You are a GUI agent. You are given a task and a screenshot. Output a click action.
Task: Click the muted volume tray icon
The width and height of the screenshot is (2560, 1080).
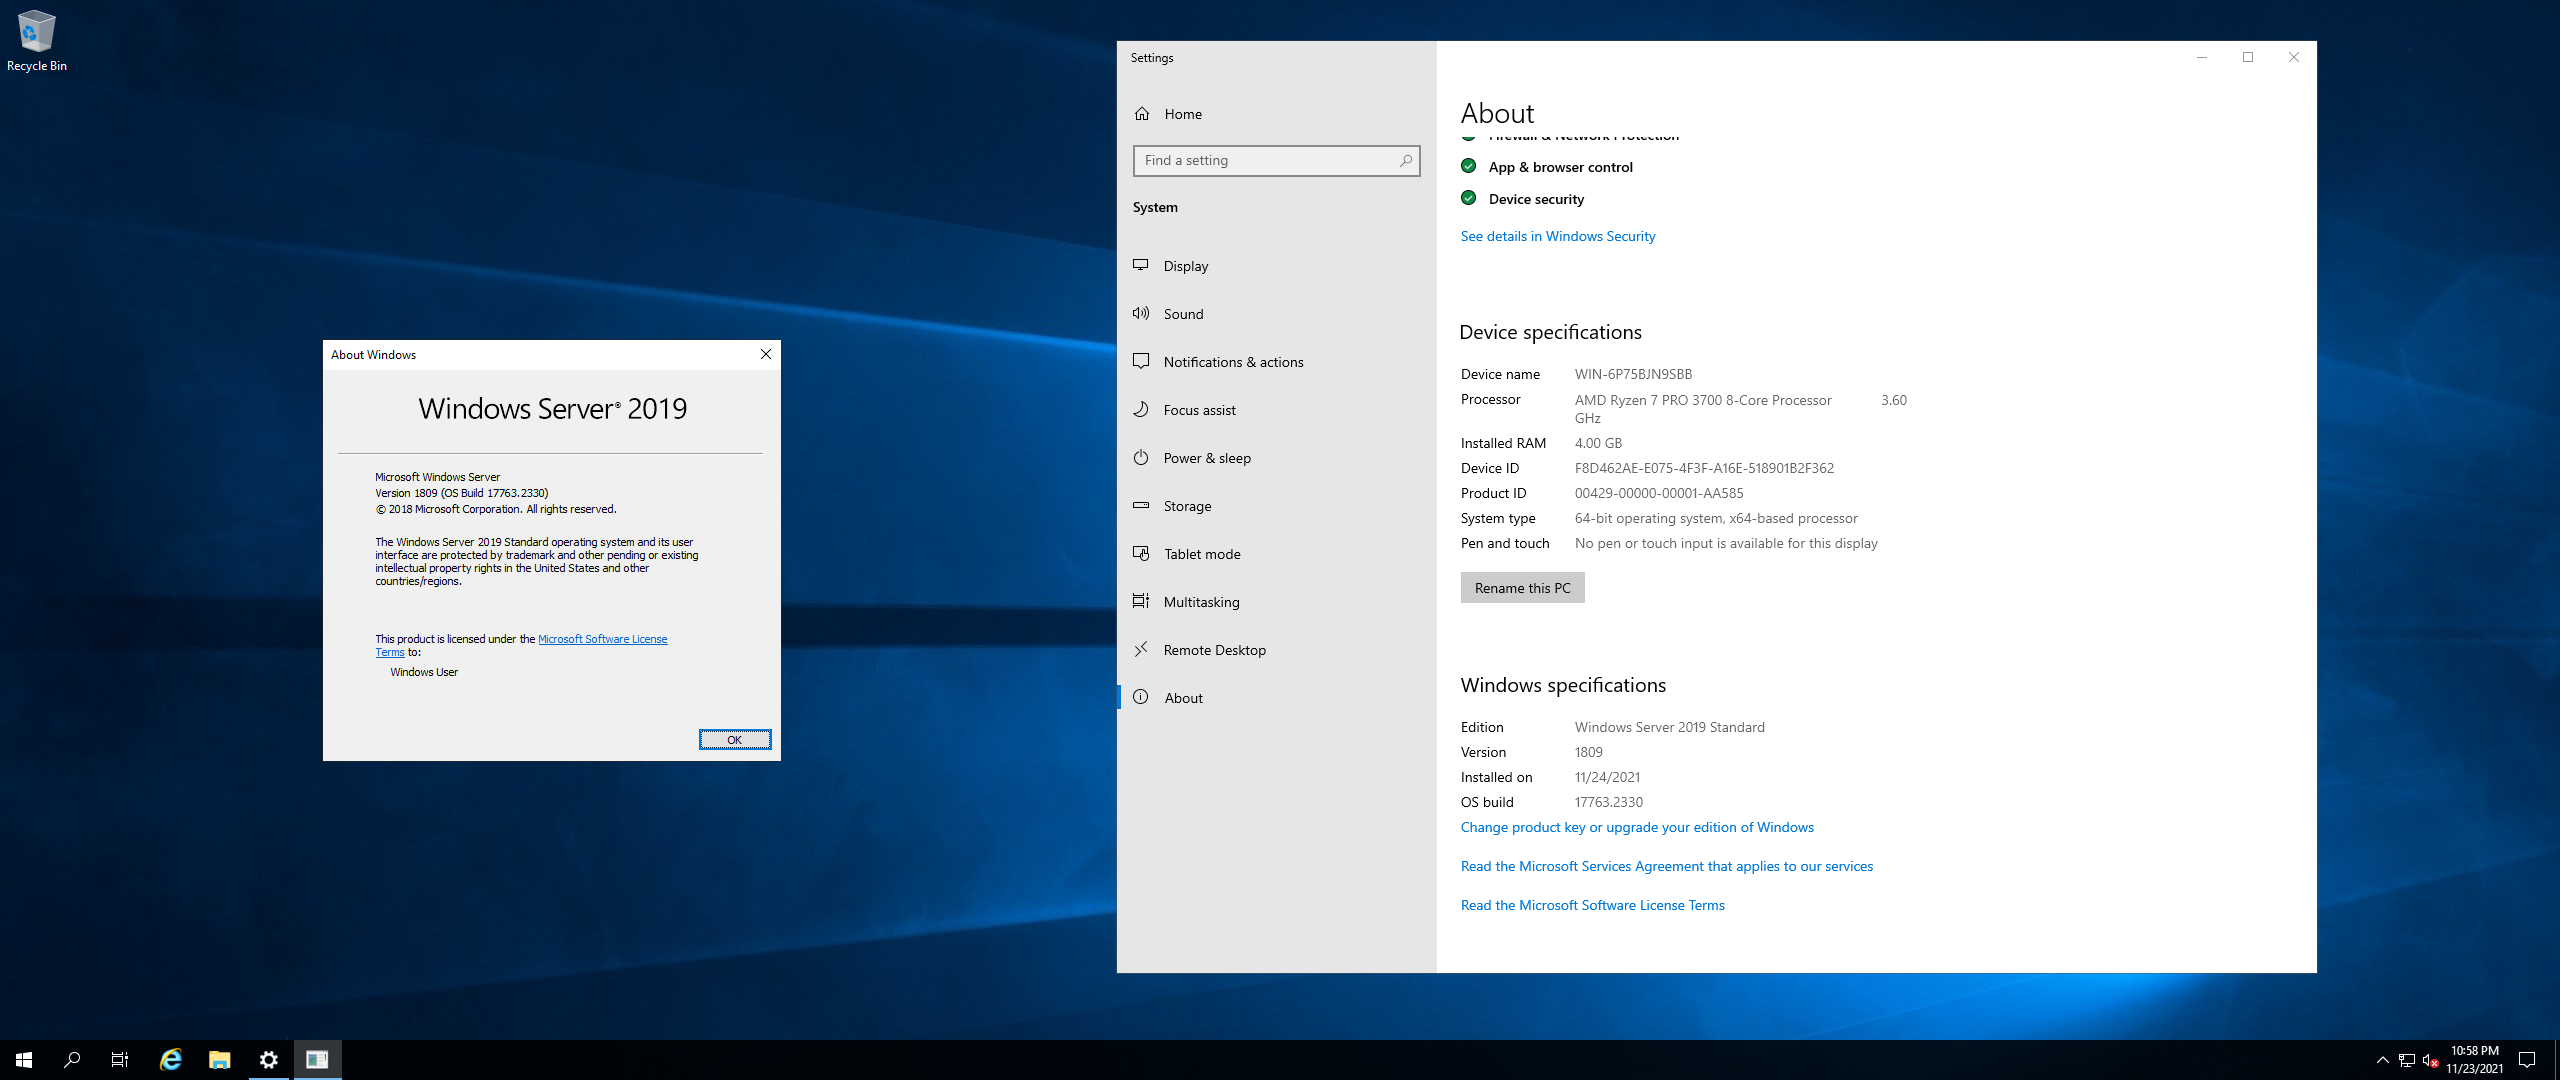(2430, 1060)
